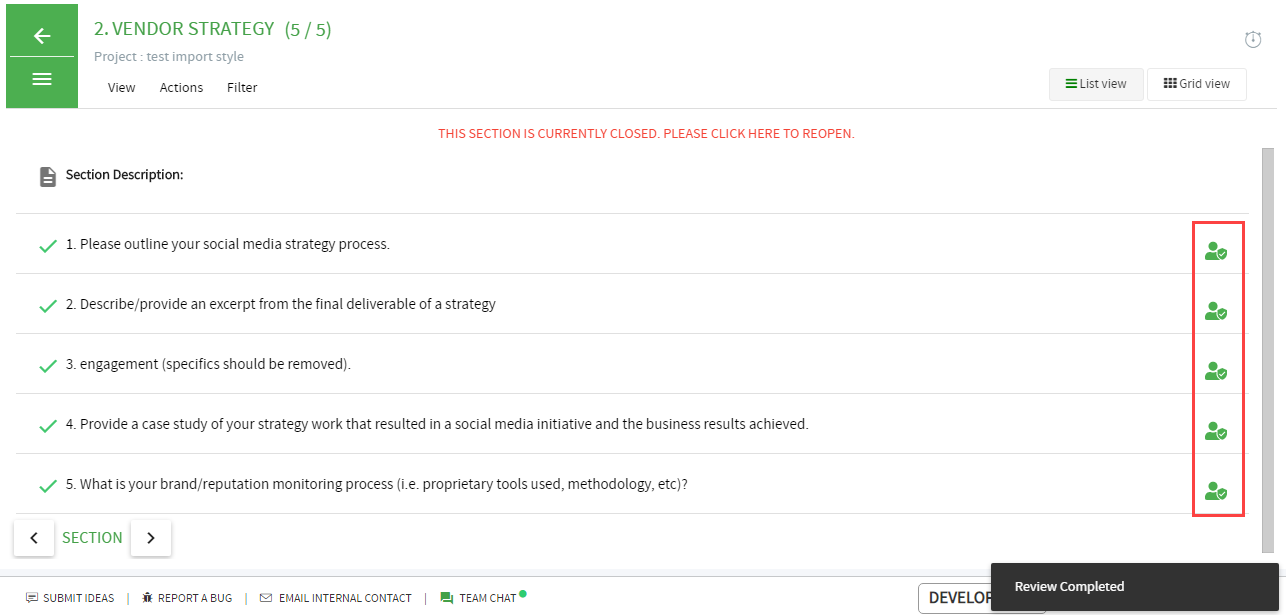Switch to List view
1286x615 pixels.
coord(1096,84)
